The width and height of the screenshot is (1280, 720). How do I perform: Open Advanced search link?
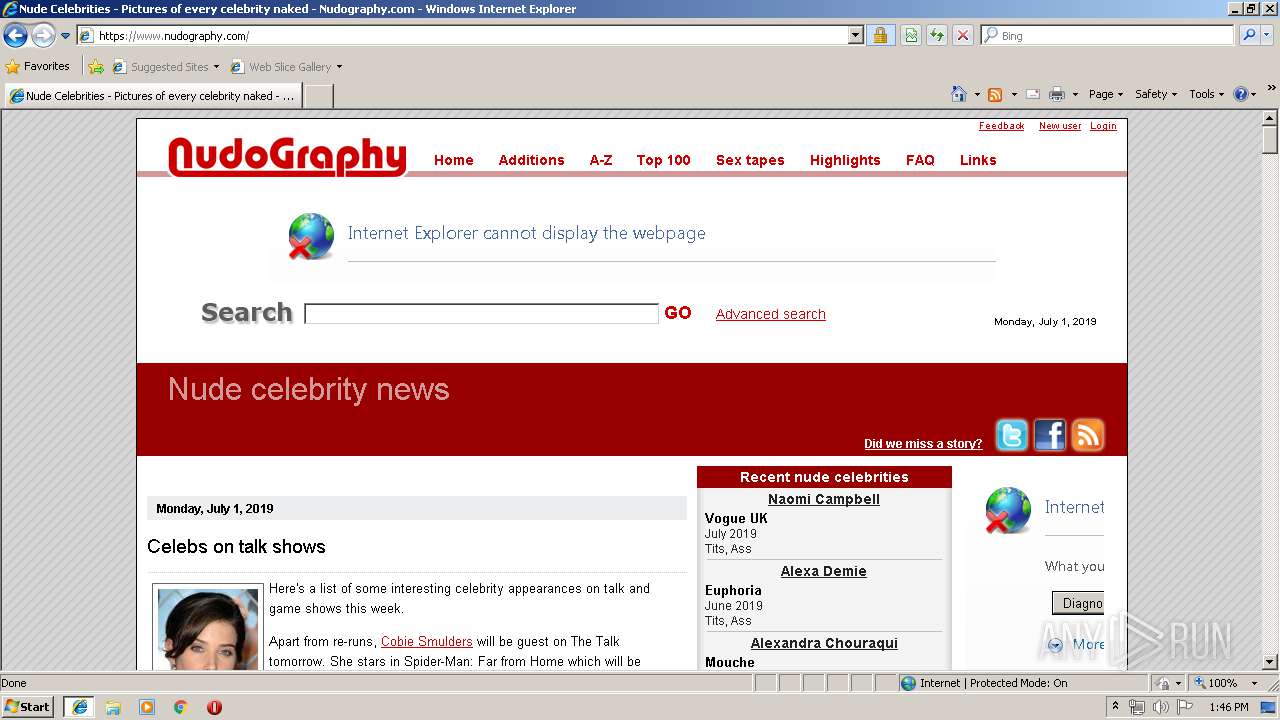pyautogui.click(x=771, y=314)
